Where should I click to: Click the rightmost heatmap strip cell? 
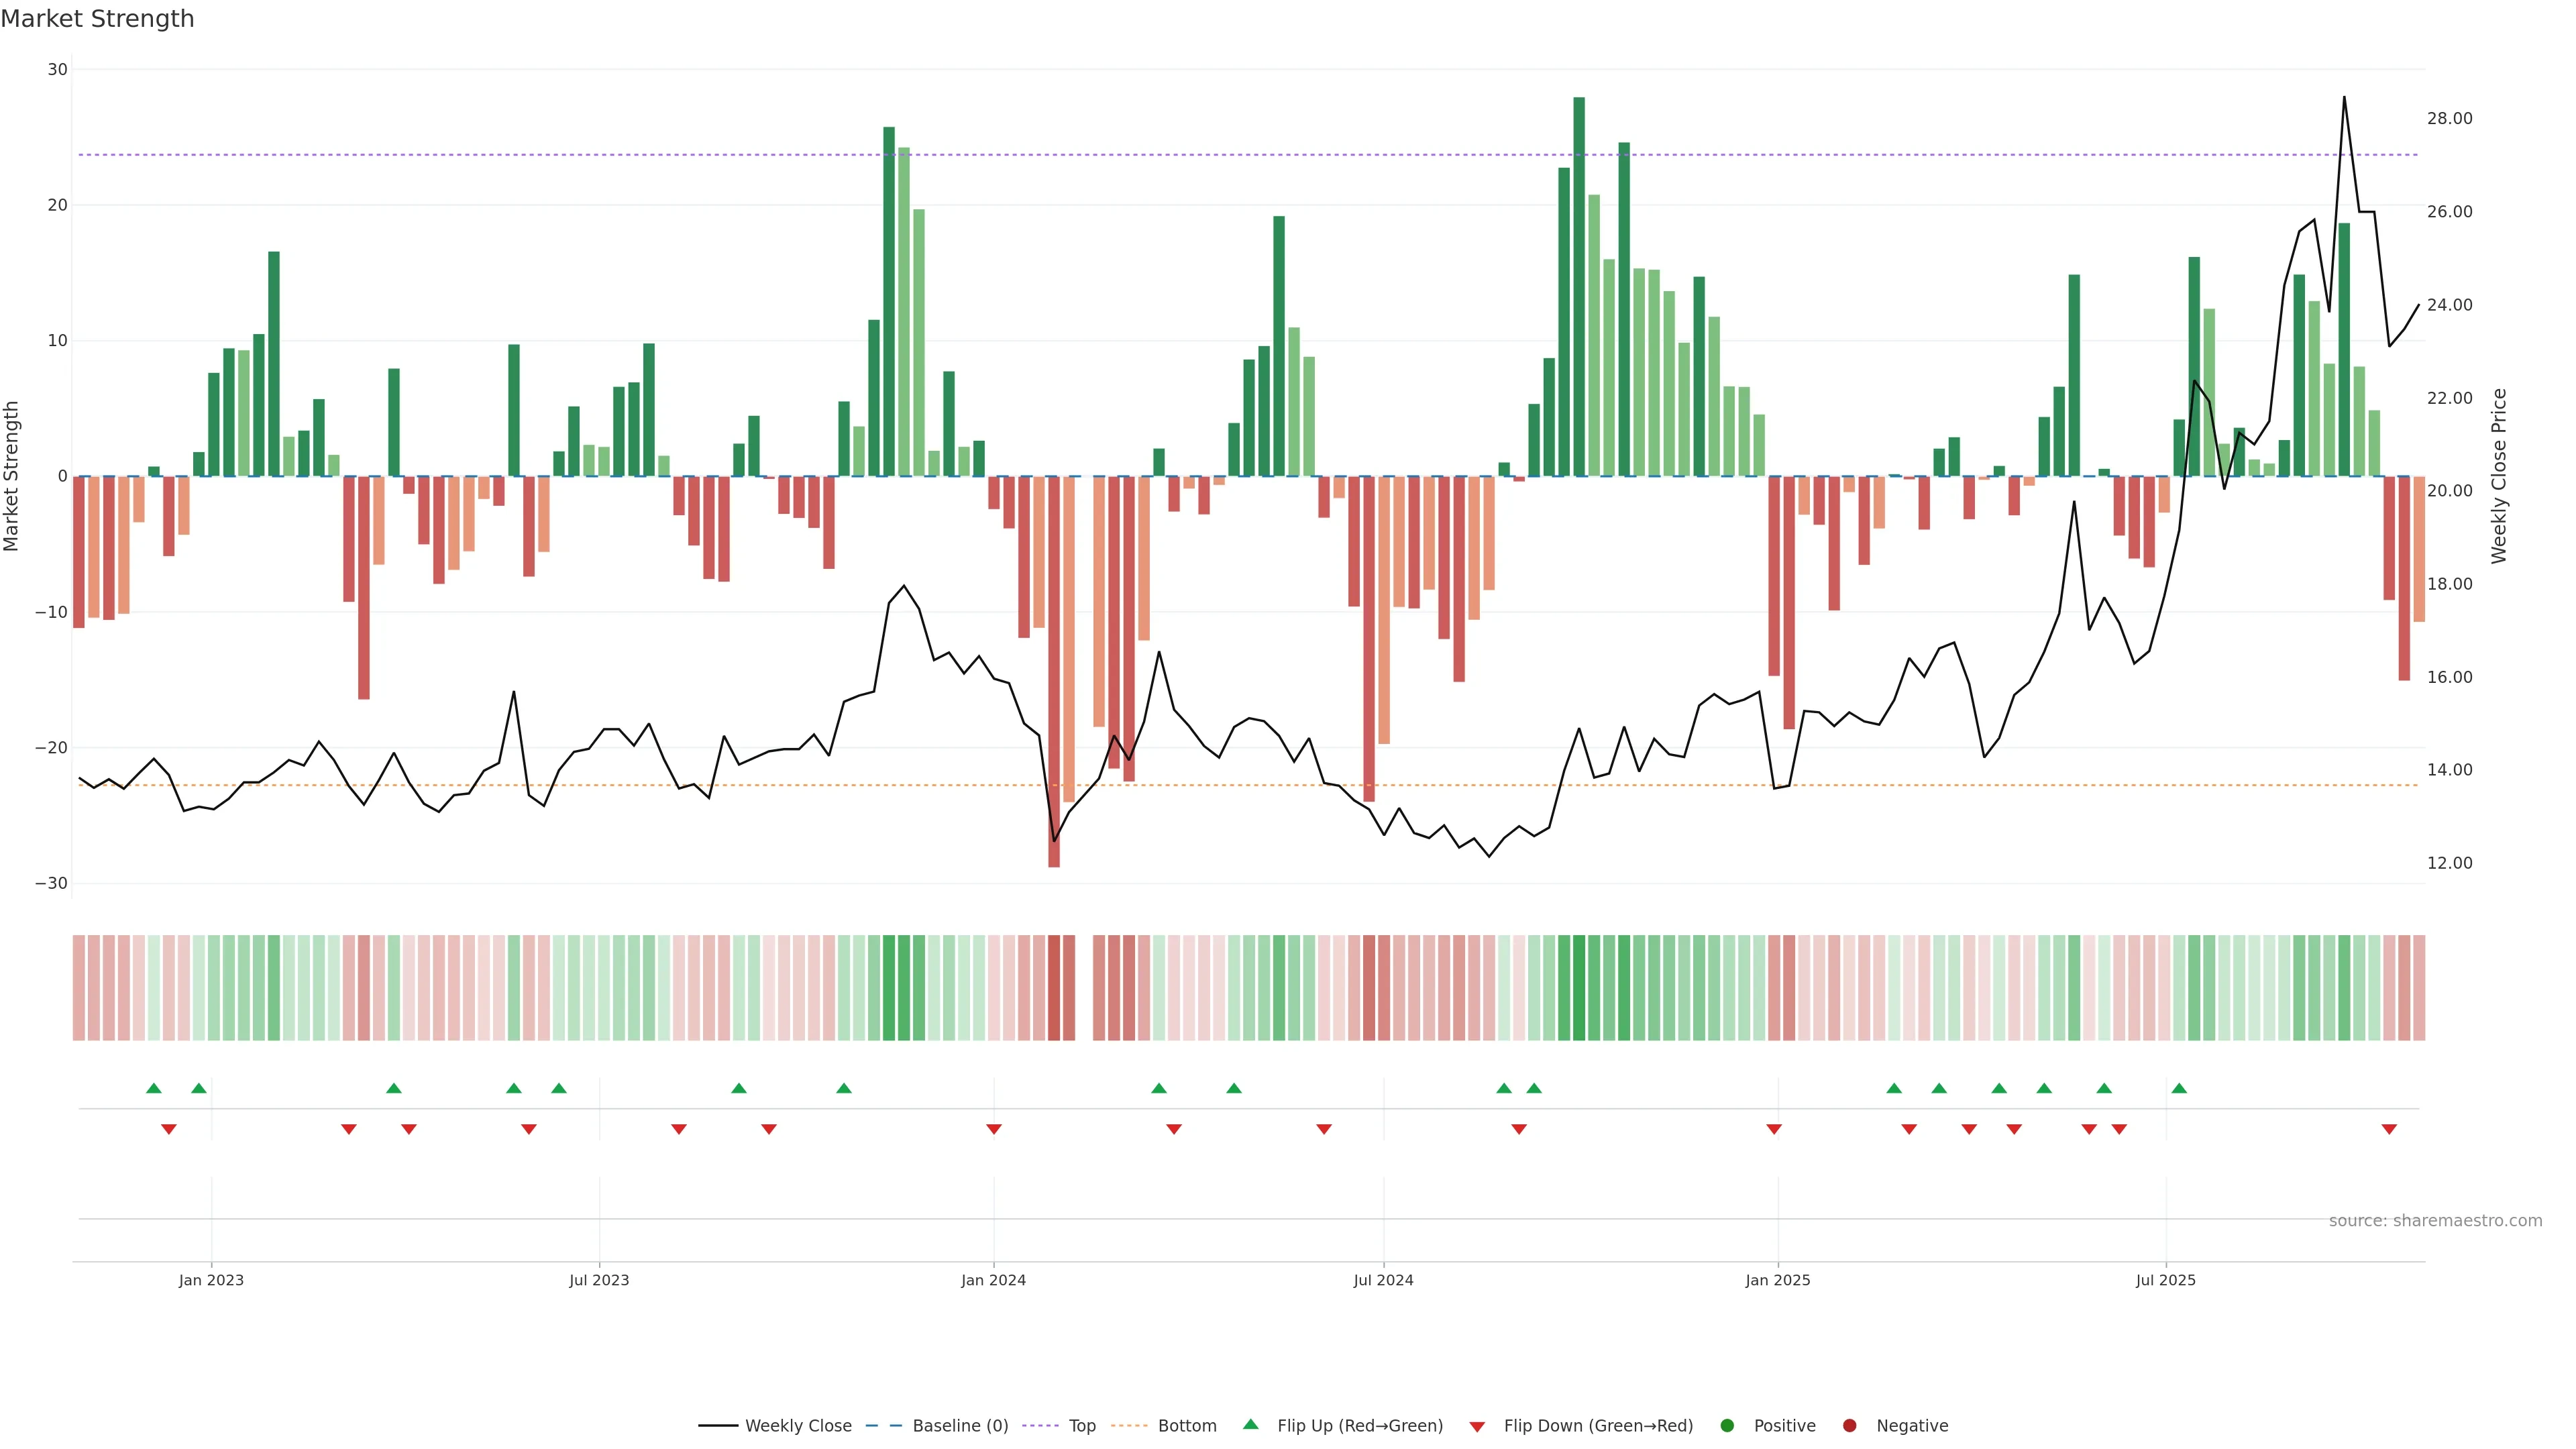pos(2419,987)
